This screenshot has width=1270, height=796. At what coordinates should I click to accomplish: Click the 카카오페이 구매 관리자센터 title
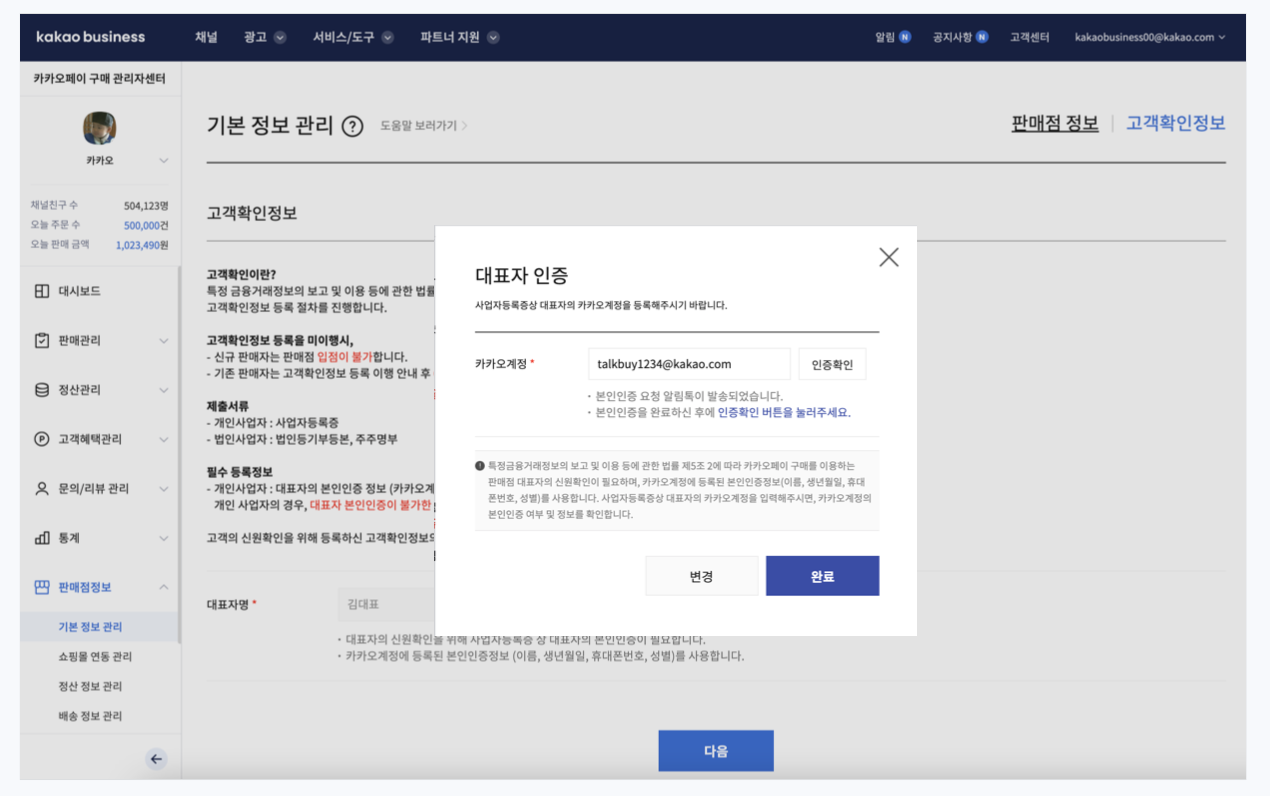99,78
